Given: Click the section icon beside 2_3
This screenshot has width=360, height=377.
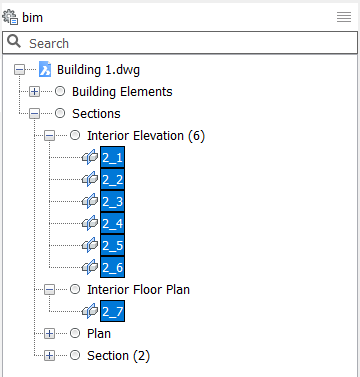Looking at the screenshot, I should click(x=90, y=201).
